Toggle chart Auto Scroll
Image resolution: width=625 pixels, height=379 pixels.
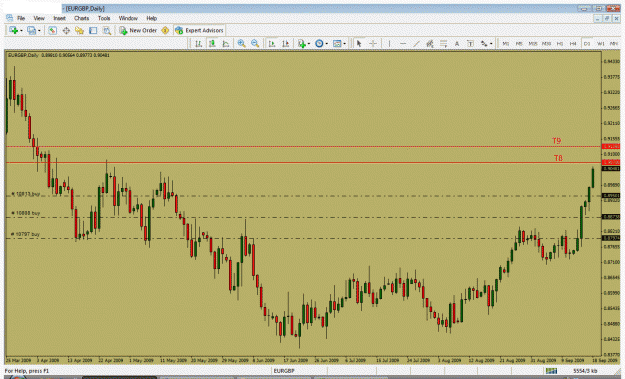click(x=272, y=43)
